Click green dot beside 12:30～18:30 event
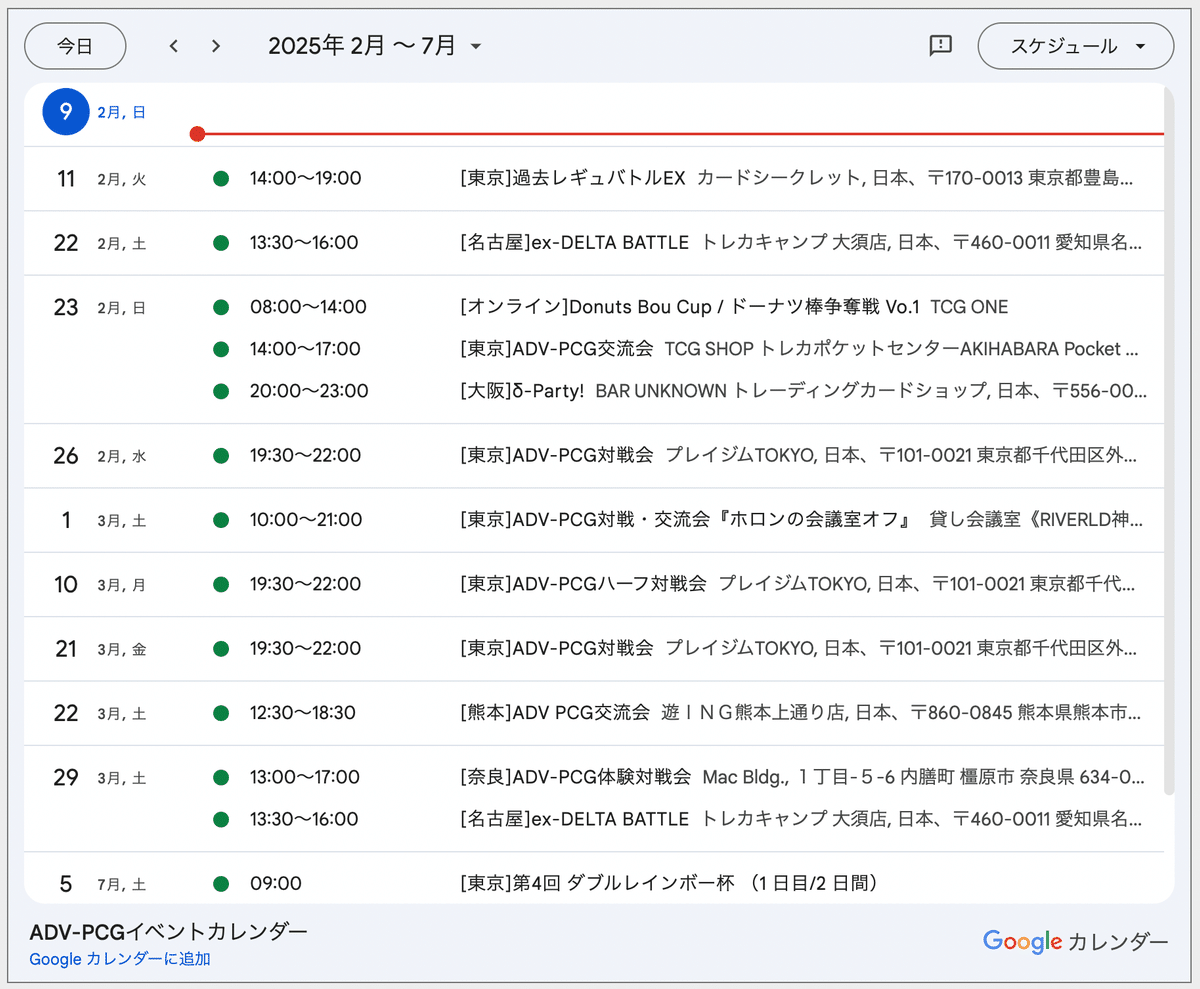The height and width of the screenshot is (989, 1200). [x=221, y=713]
